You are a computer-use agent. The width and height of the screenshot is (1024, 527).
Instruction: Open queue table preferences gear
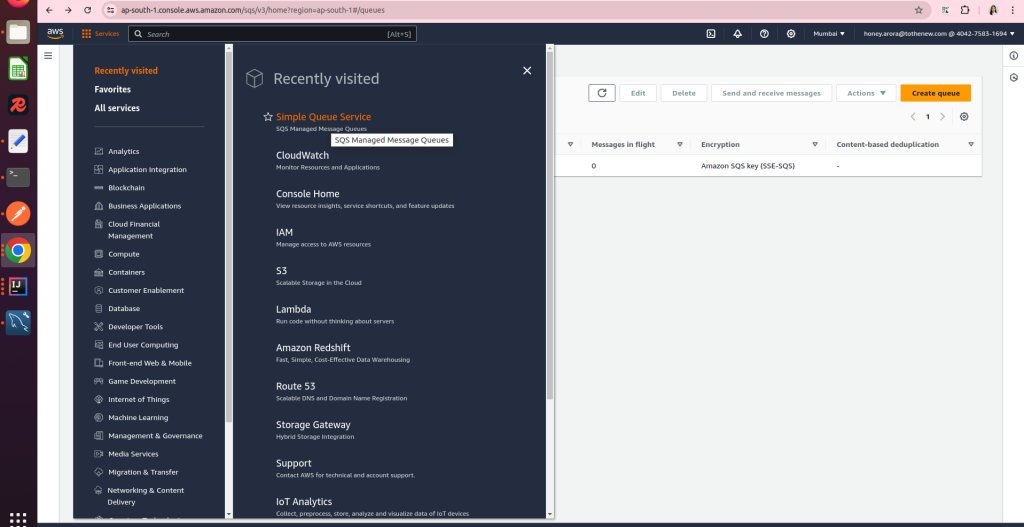coord(964,117)
